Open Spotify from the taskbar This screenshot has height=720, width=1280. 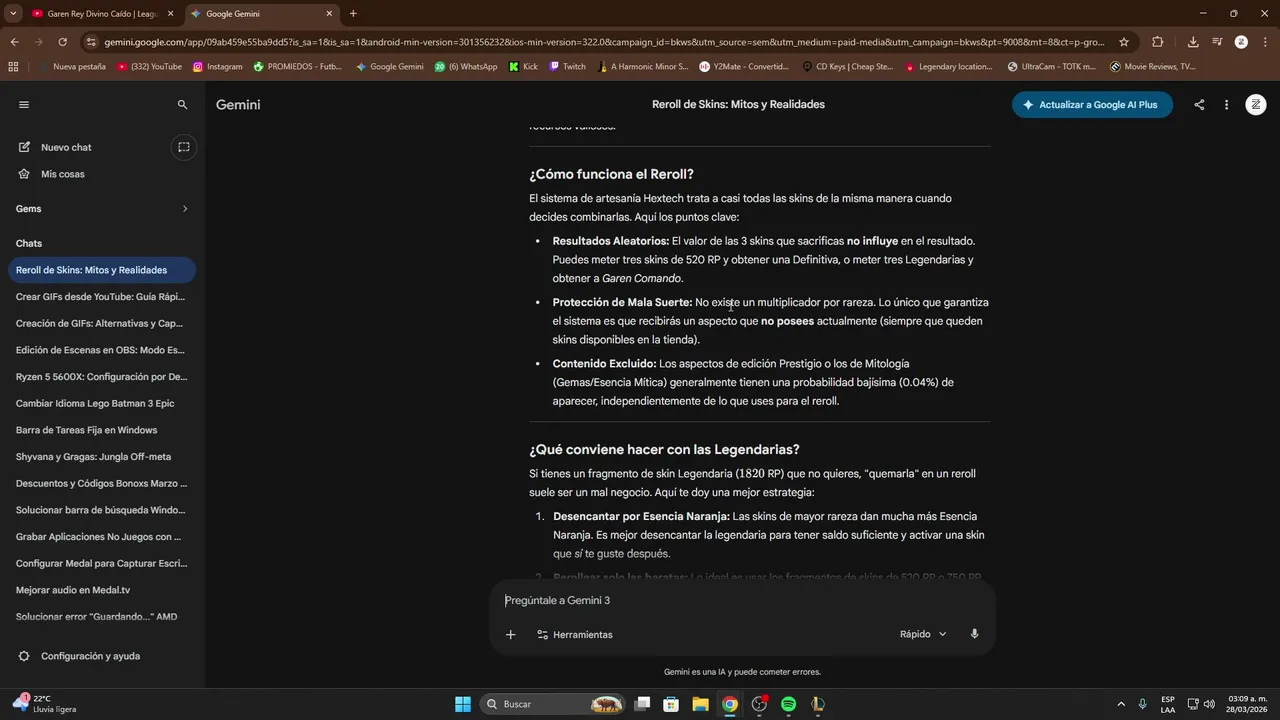(788, 704)
